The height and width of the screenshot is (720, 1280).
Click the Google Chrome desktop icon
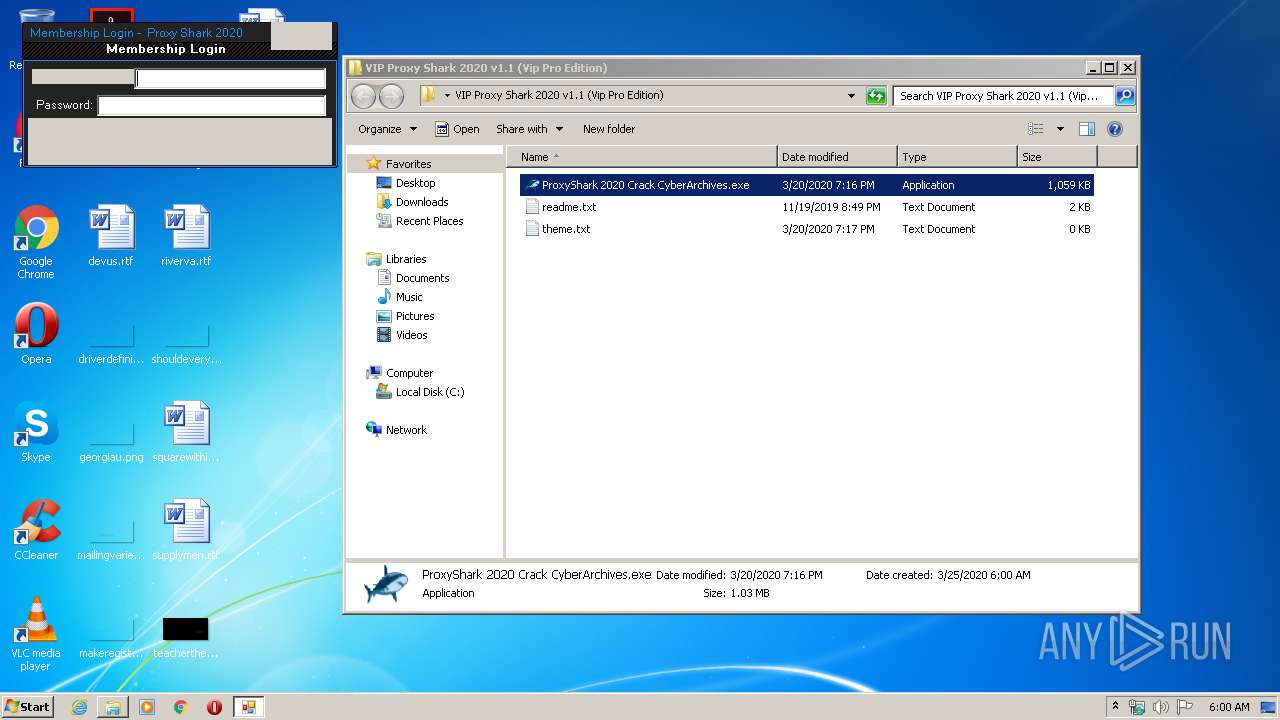tap(36, 243)
